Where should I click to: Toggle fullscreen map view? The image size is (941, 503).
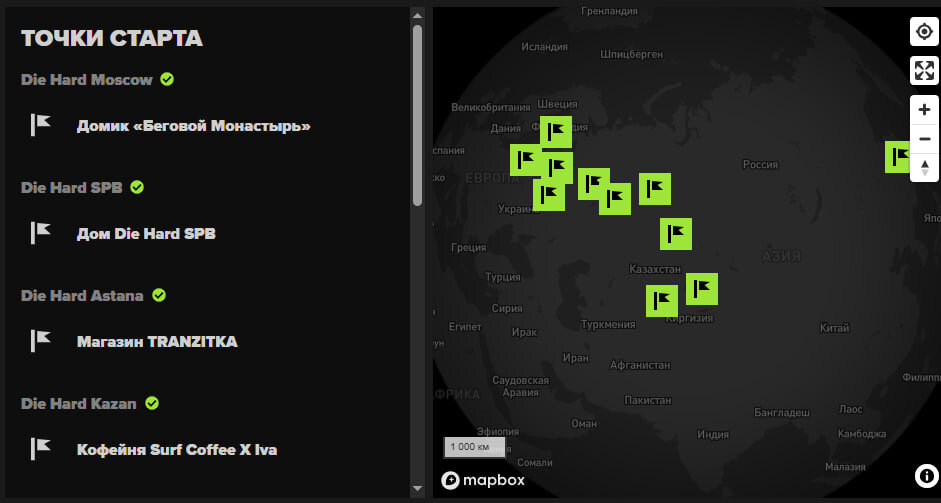(x=924, y=70)
